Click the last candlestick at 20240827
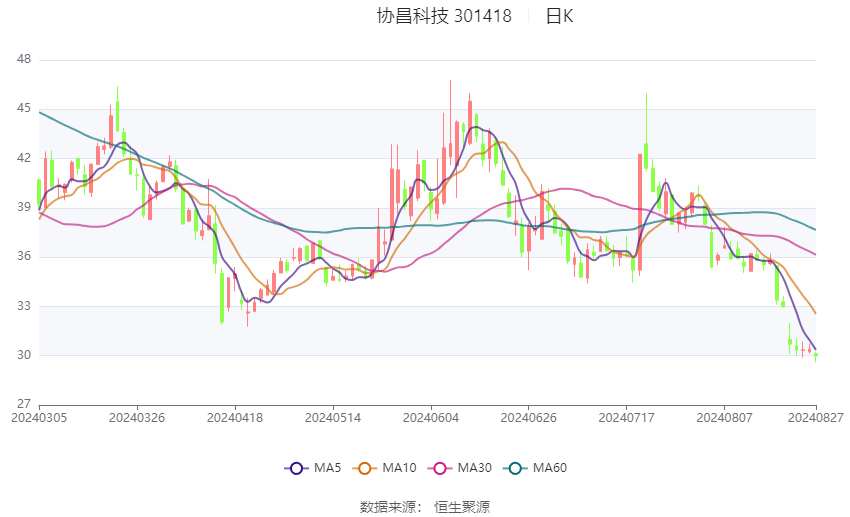Screen dimensions: 850x517 click(x=816, y=356)
